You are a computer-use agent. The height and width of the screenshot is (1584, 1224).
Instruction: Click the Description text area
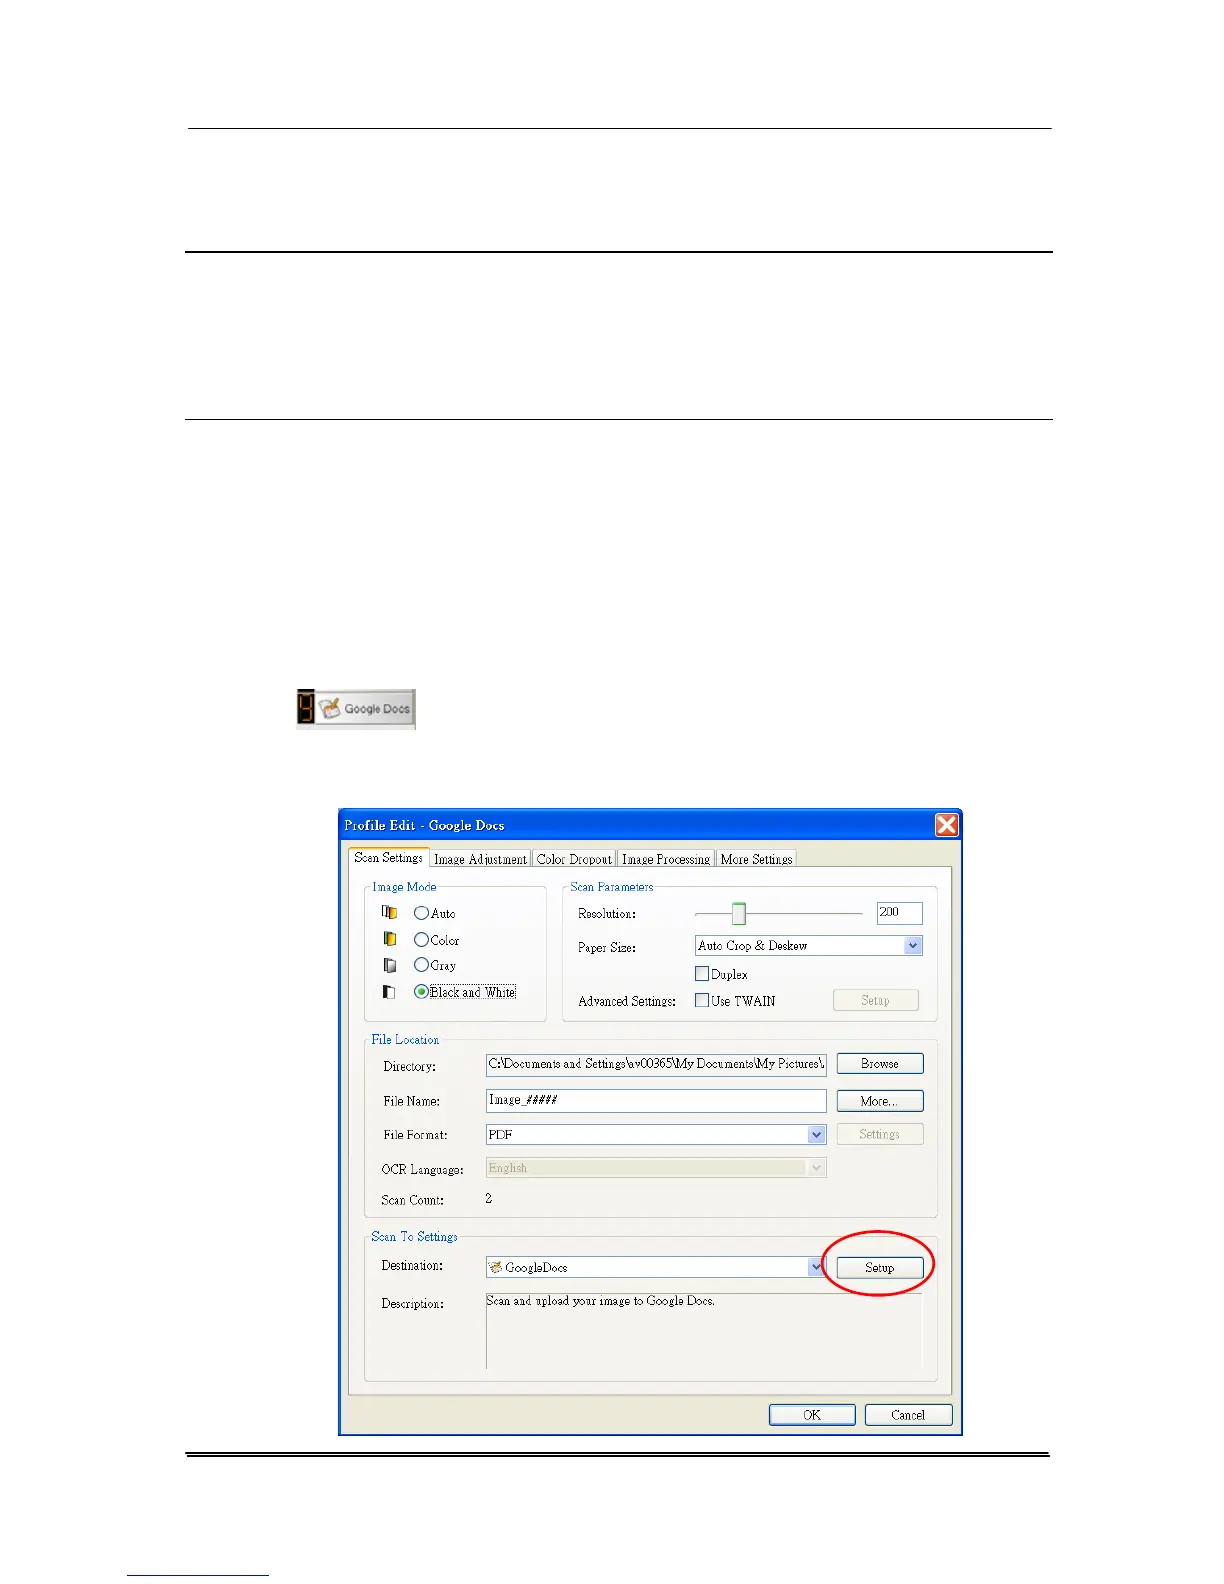[x=703, y=1331]
